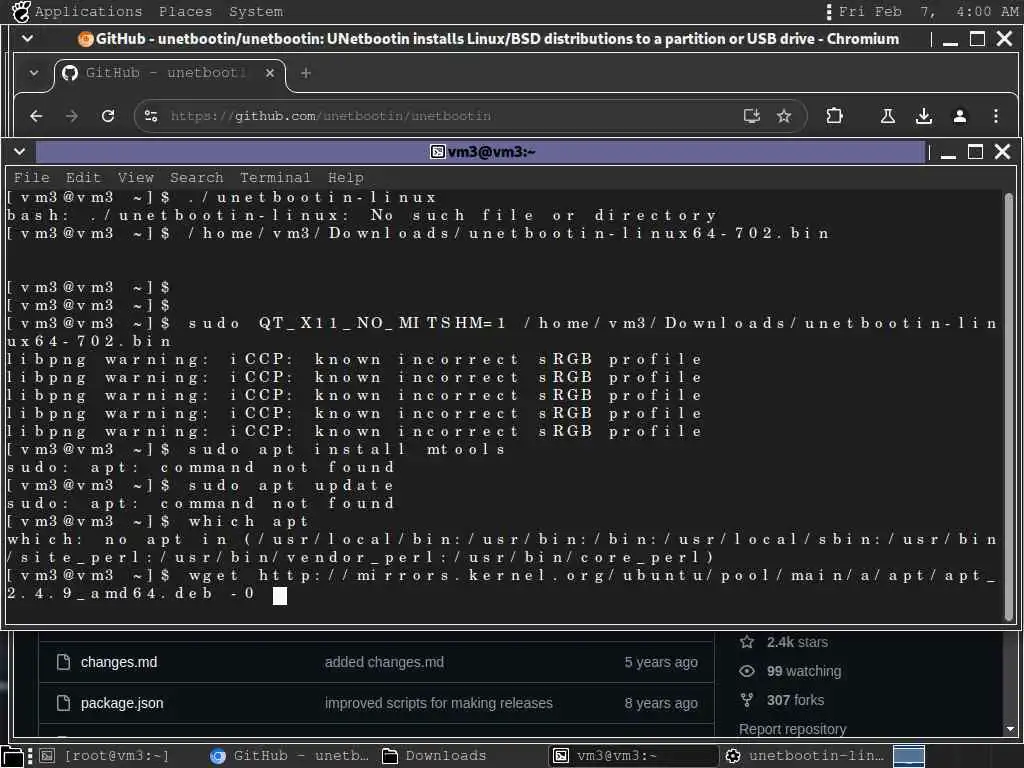Viewport: 1024px width, 768px height.
Task: Click Report repository link
Action: click(x=792, y=729)
